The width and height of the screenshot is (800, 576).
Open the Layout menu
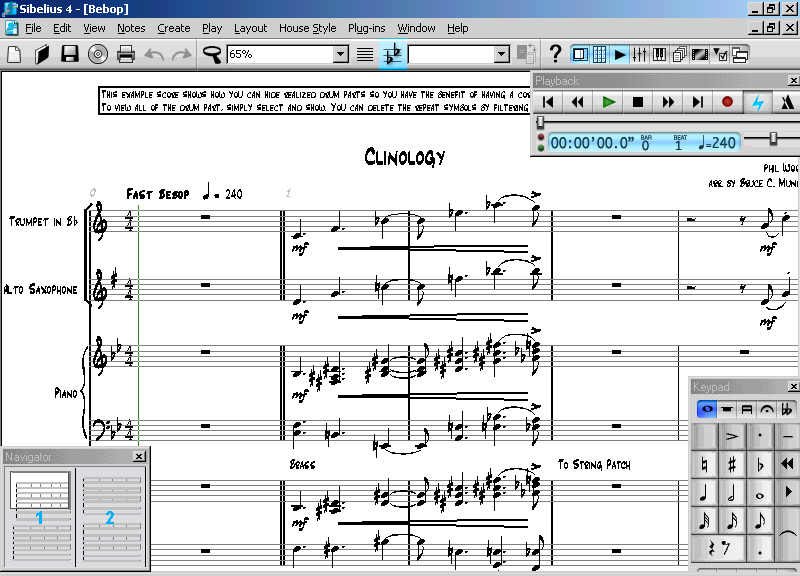click(x=251, y=28)
